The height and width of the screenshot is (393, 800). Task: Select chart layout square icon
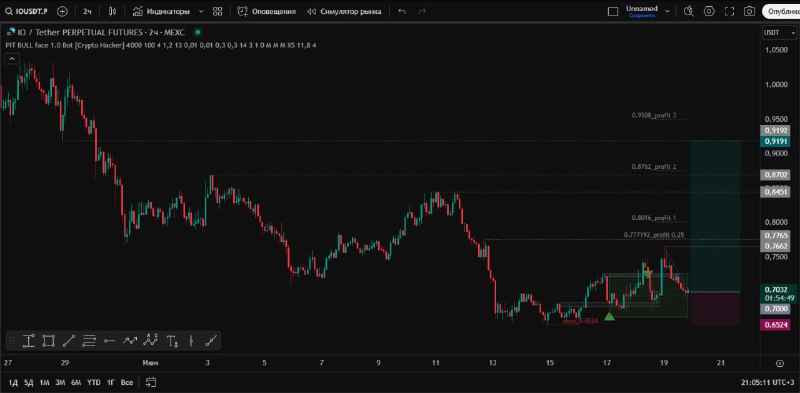(x=613, y=11)
